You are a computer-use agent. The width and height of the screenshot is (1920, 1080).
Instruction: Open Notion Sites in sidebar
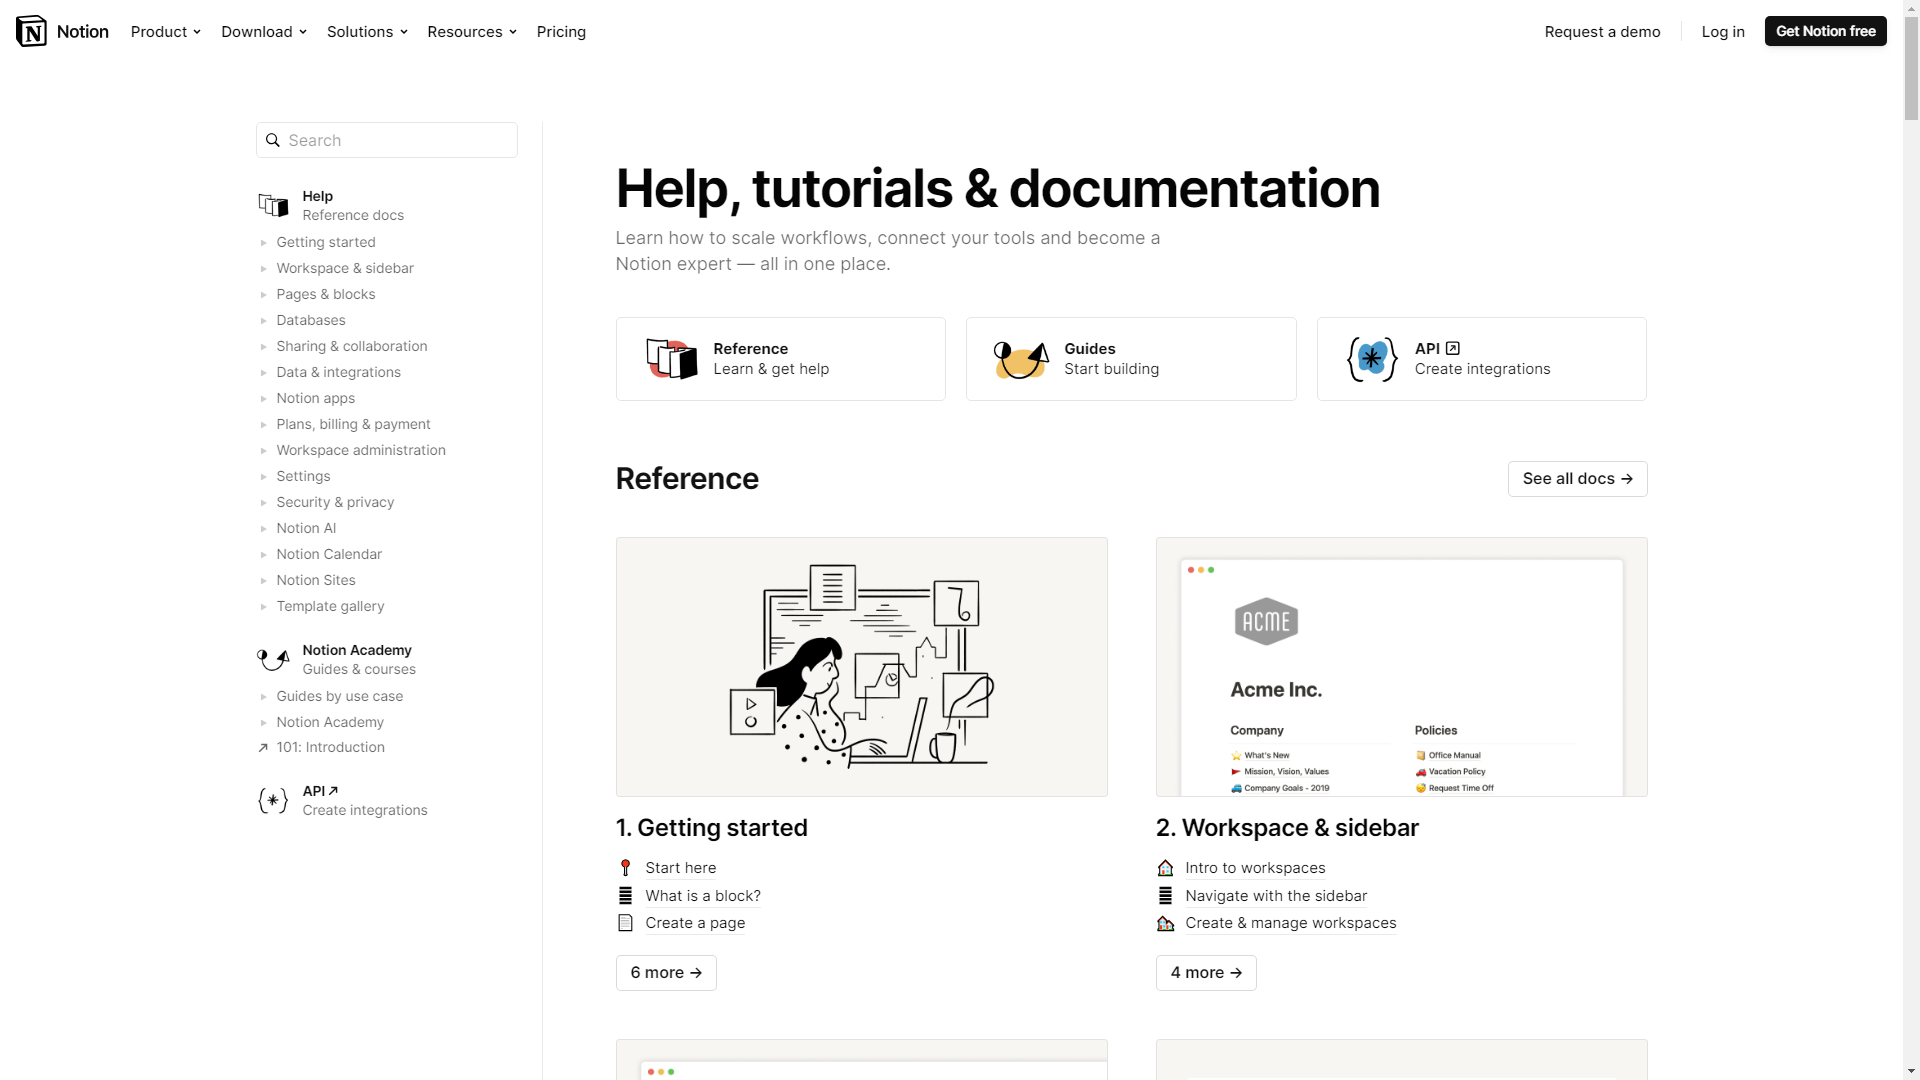click(x=316, y=580)
